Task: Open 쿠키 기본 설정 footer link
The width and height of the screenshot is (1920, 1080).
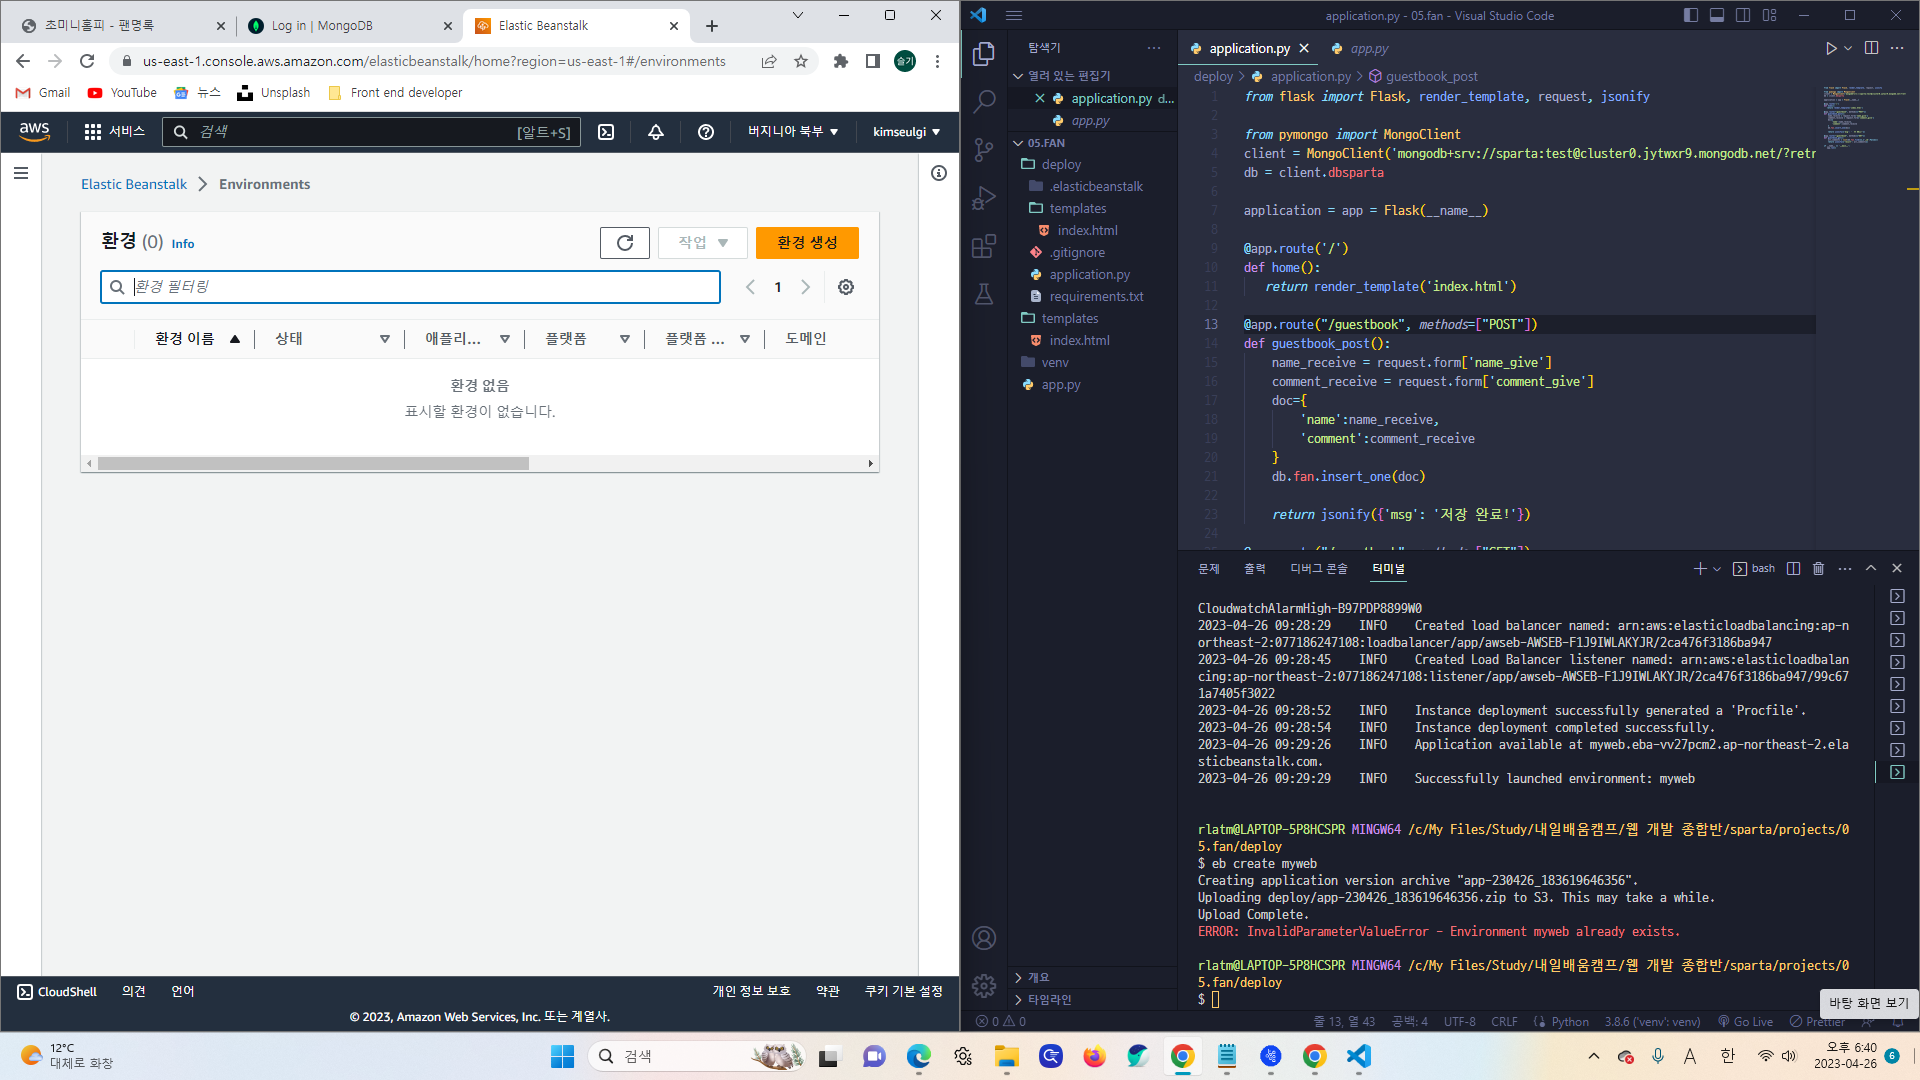Action: pyautogui.click(x=904, y=992)
